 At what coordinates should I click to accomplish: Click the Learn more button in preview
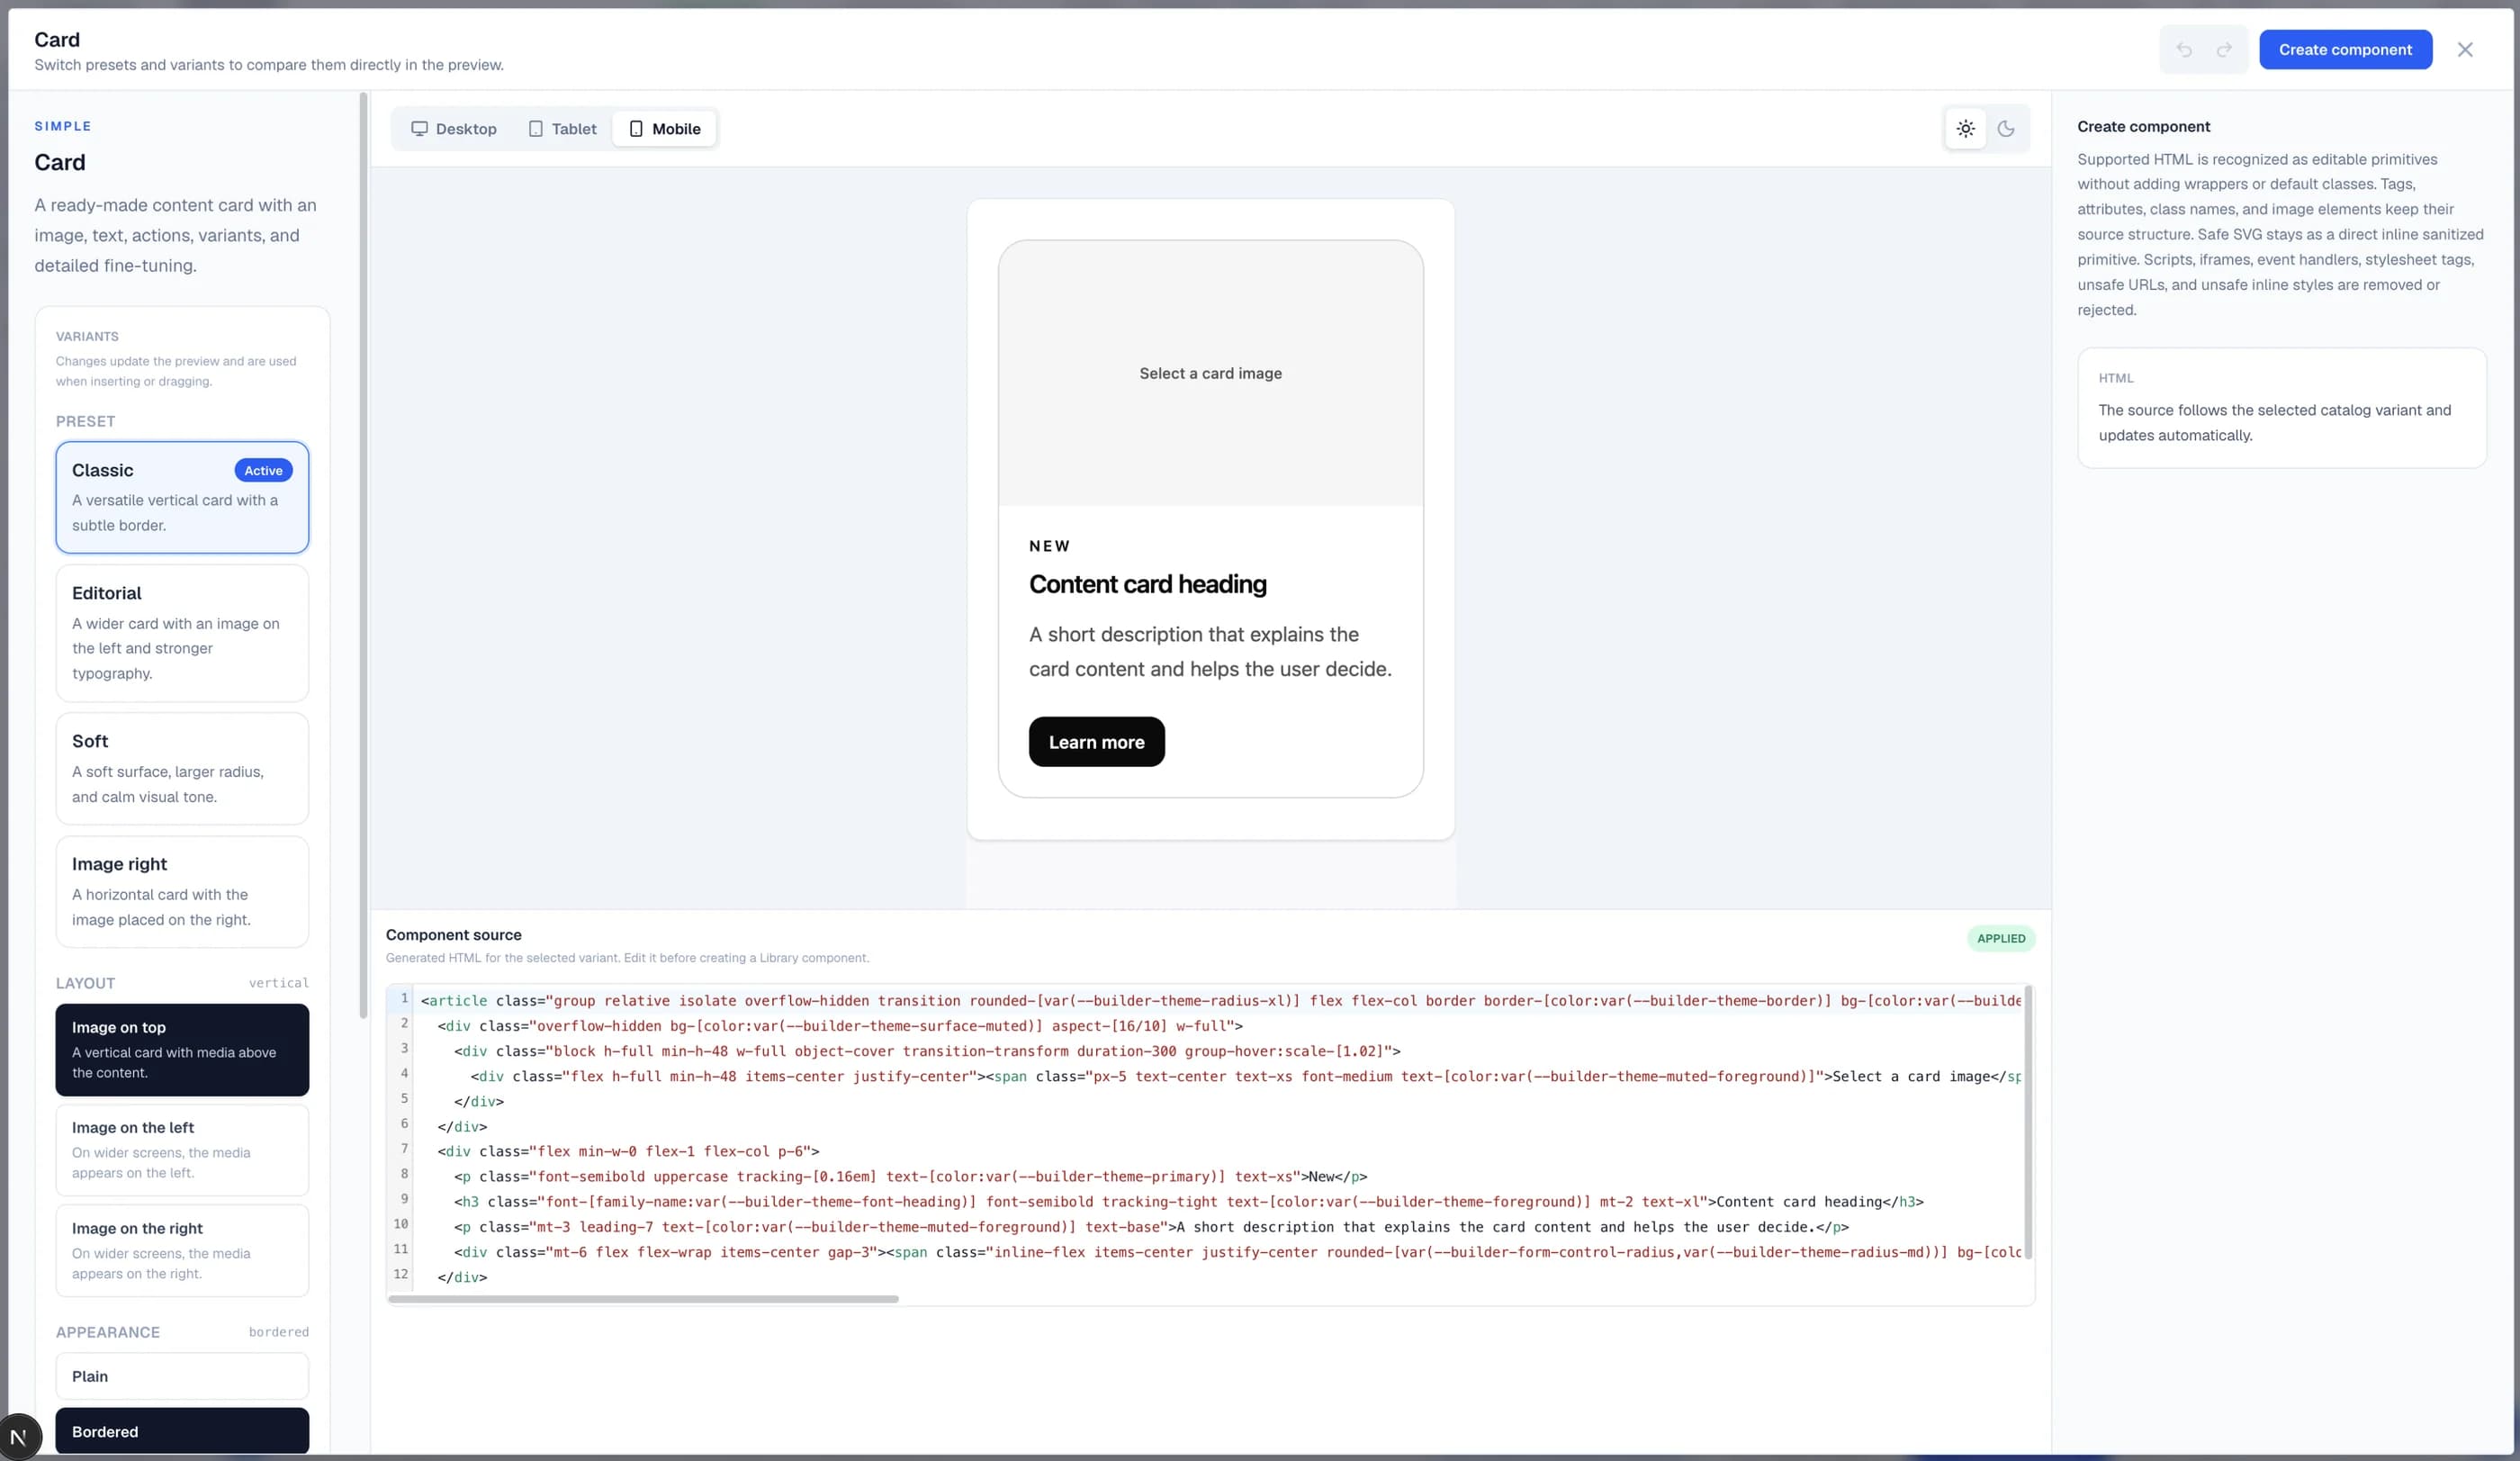click(1096, 742)
